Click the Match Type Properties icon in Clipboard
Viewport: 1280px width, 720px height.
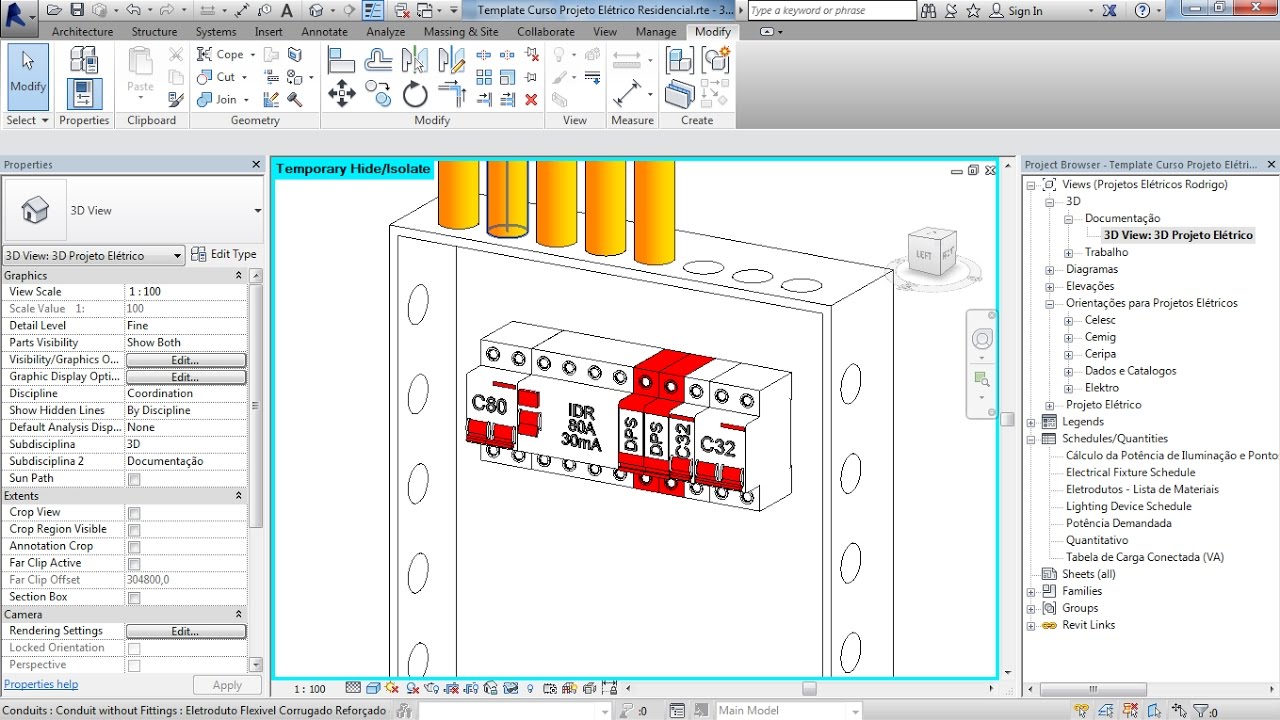(x=176, y=99)
